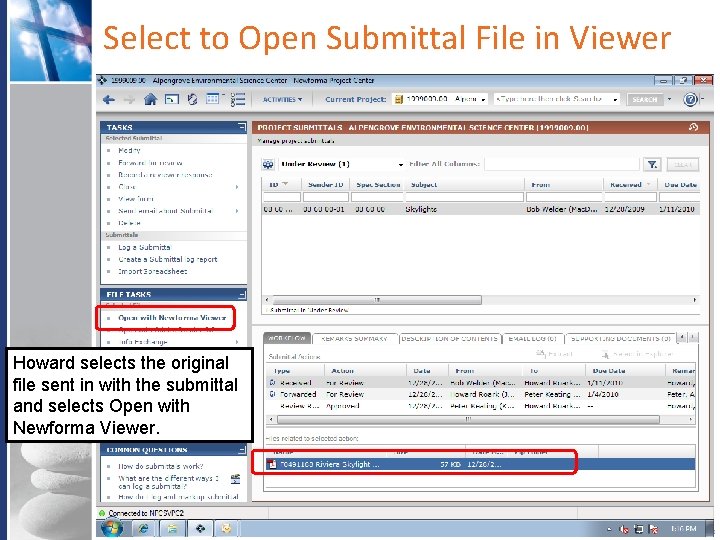Click Log a Submittal link
Screen dimensions: 720x540
coord(144,247)
